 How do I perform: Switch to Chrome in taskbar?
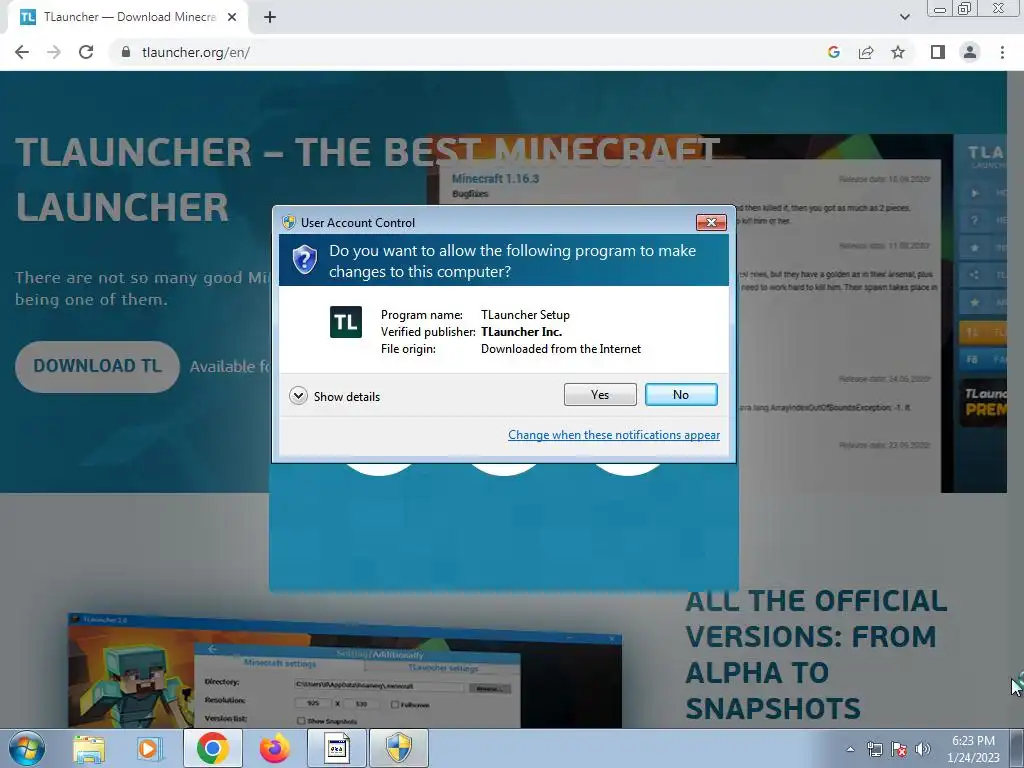(x=213, y=748)
